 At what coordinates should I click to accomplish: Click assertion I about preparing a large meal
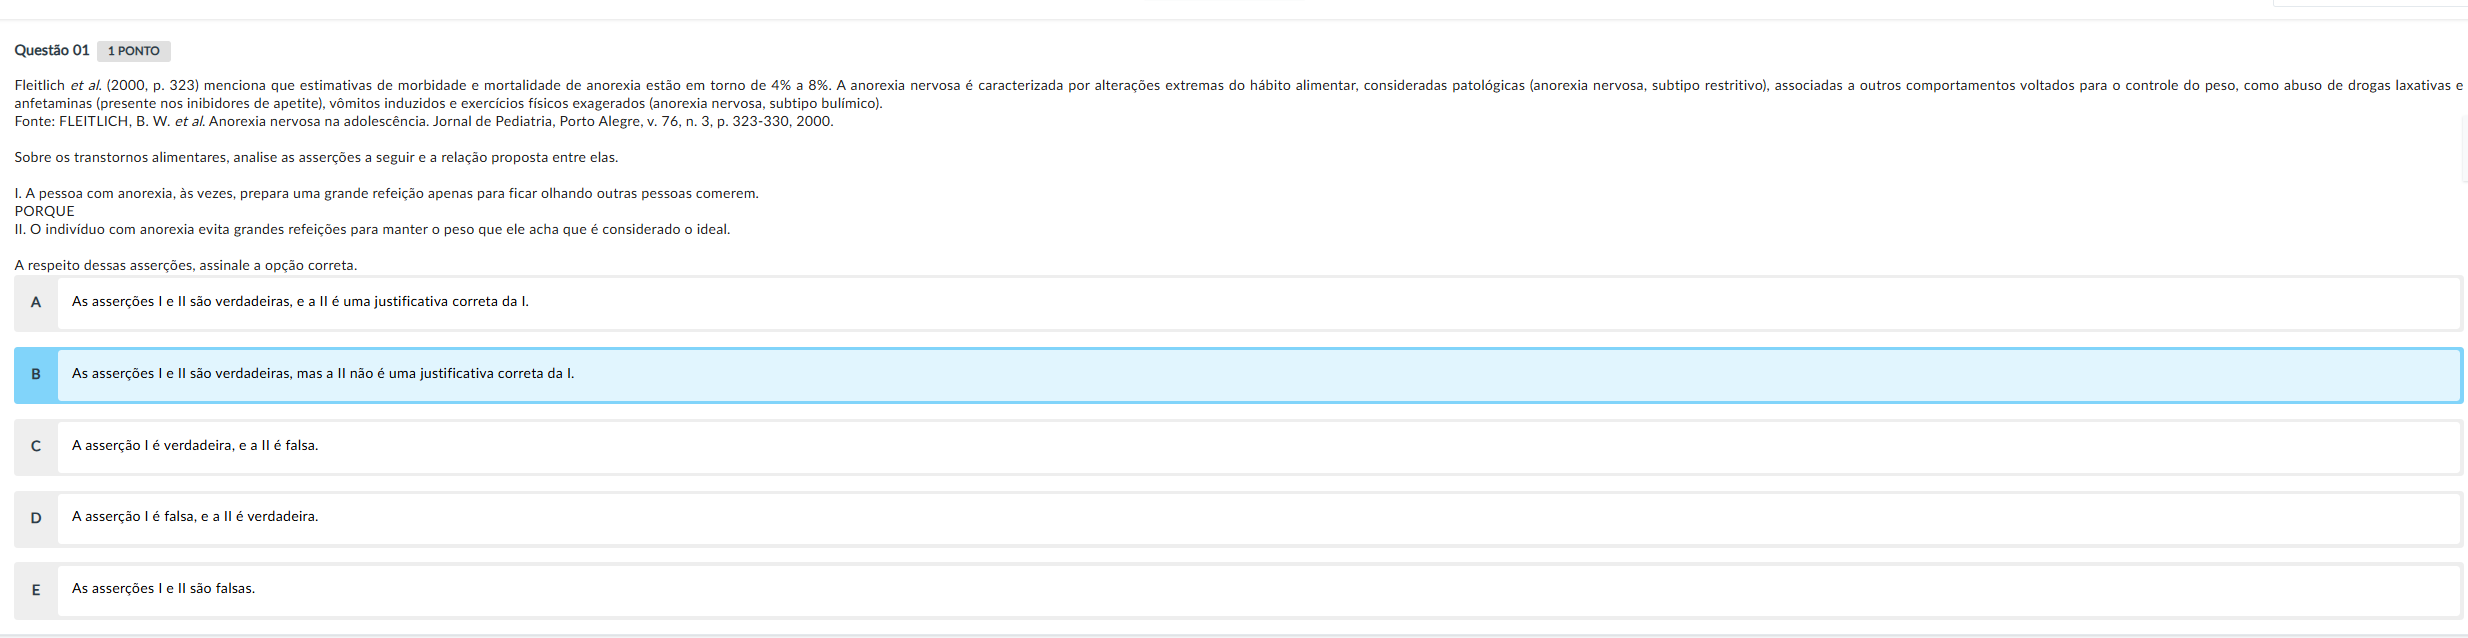[x=386, y=194]
